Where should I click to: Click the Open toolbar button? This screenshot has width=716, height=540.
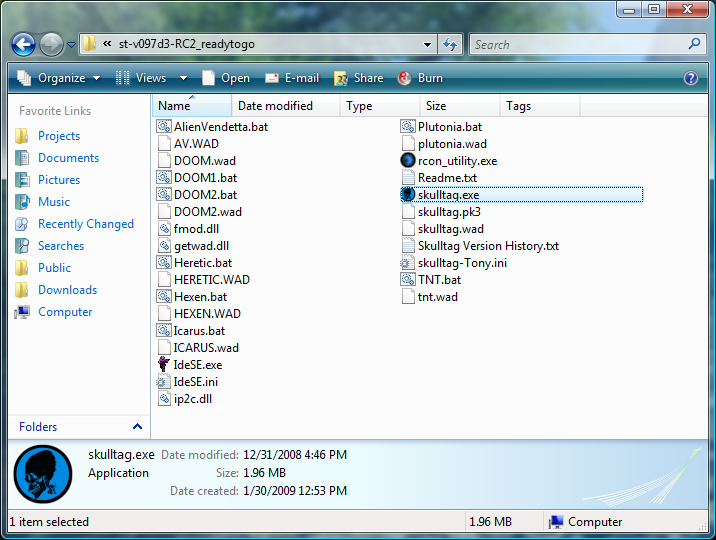pos(226,78)
